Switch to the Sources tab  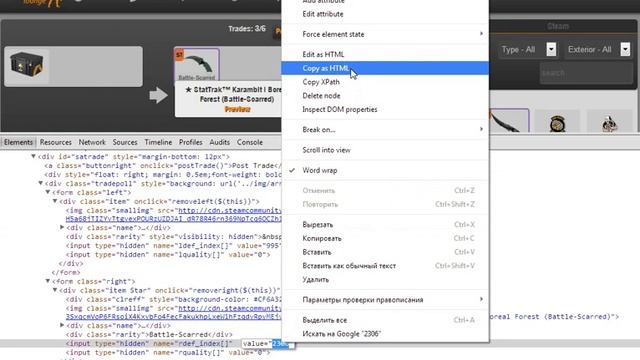click(x=125, y=142)
